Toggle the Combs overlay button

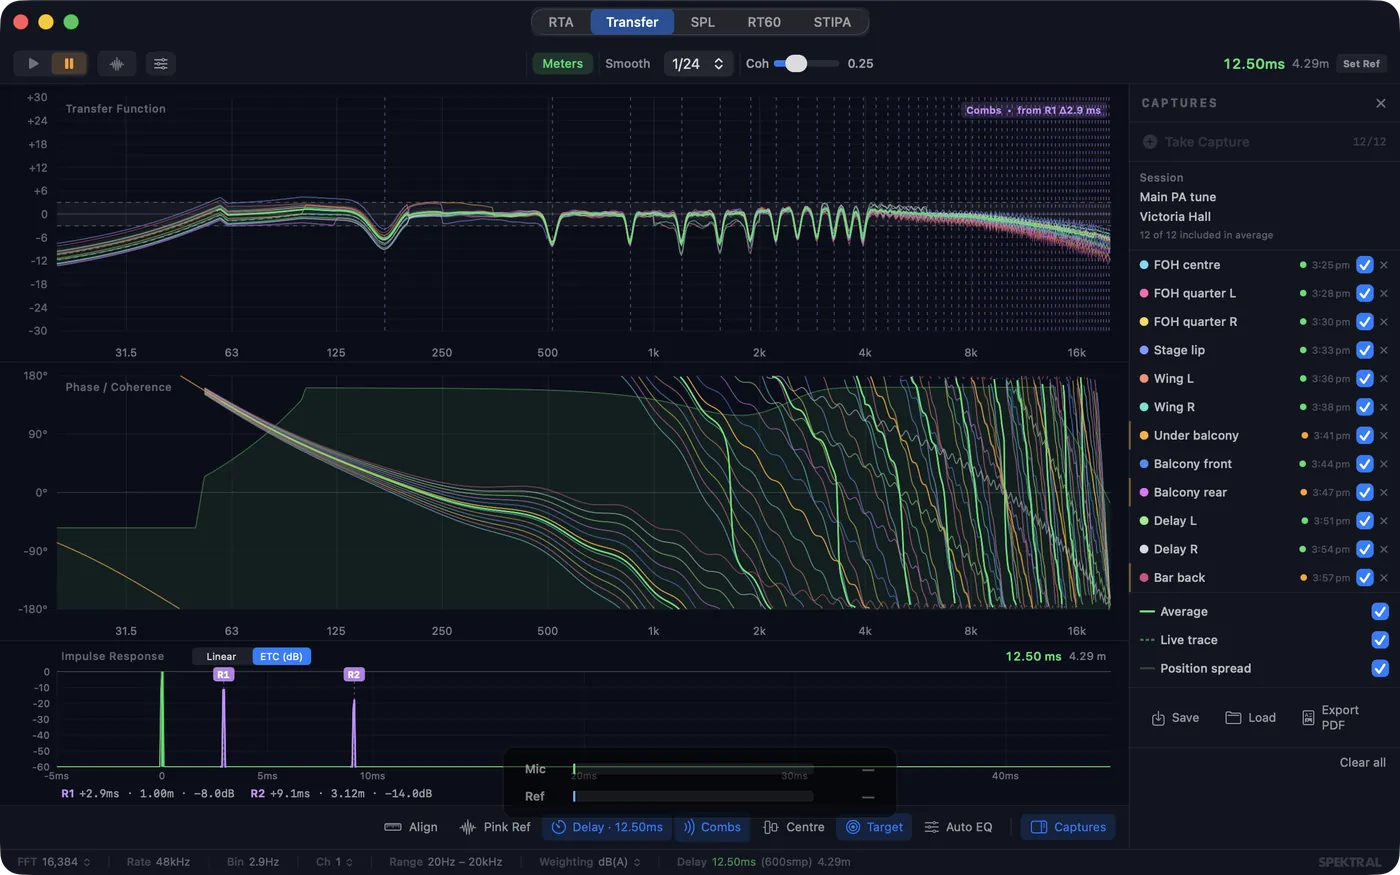[x=712, y=827]
